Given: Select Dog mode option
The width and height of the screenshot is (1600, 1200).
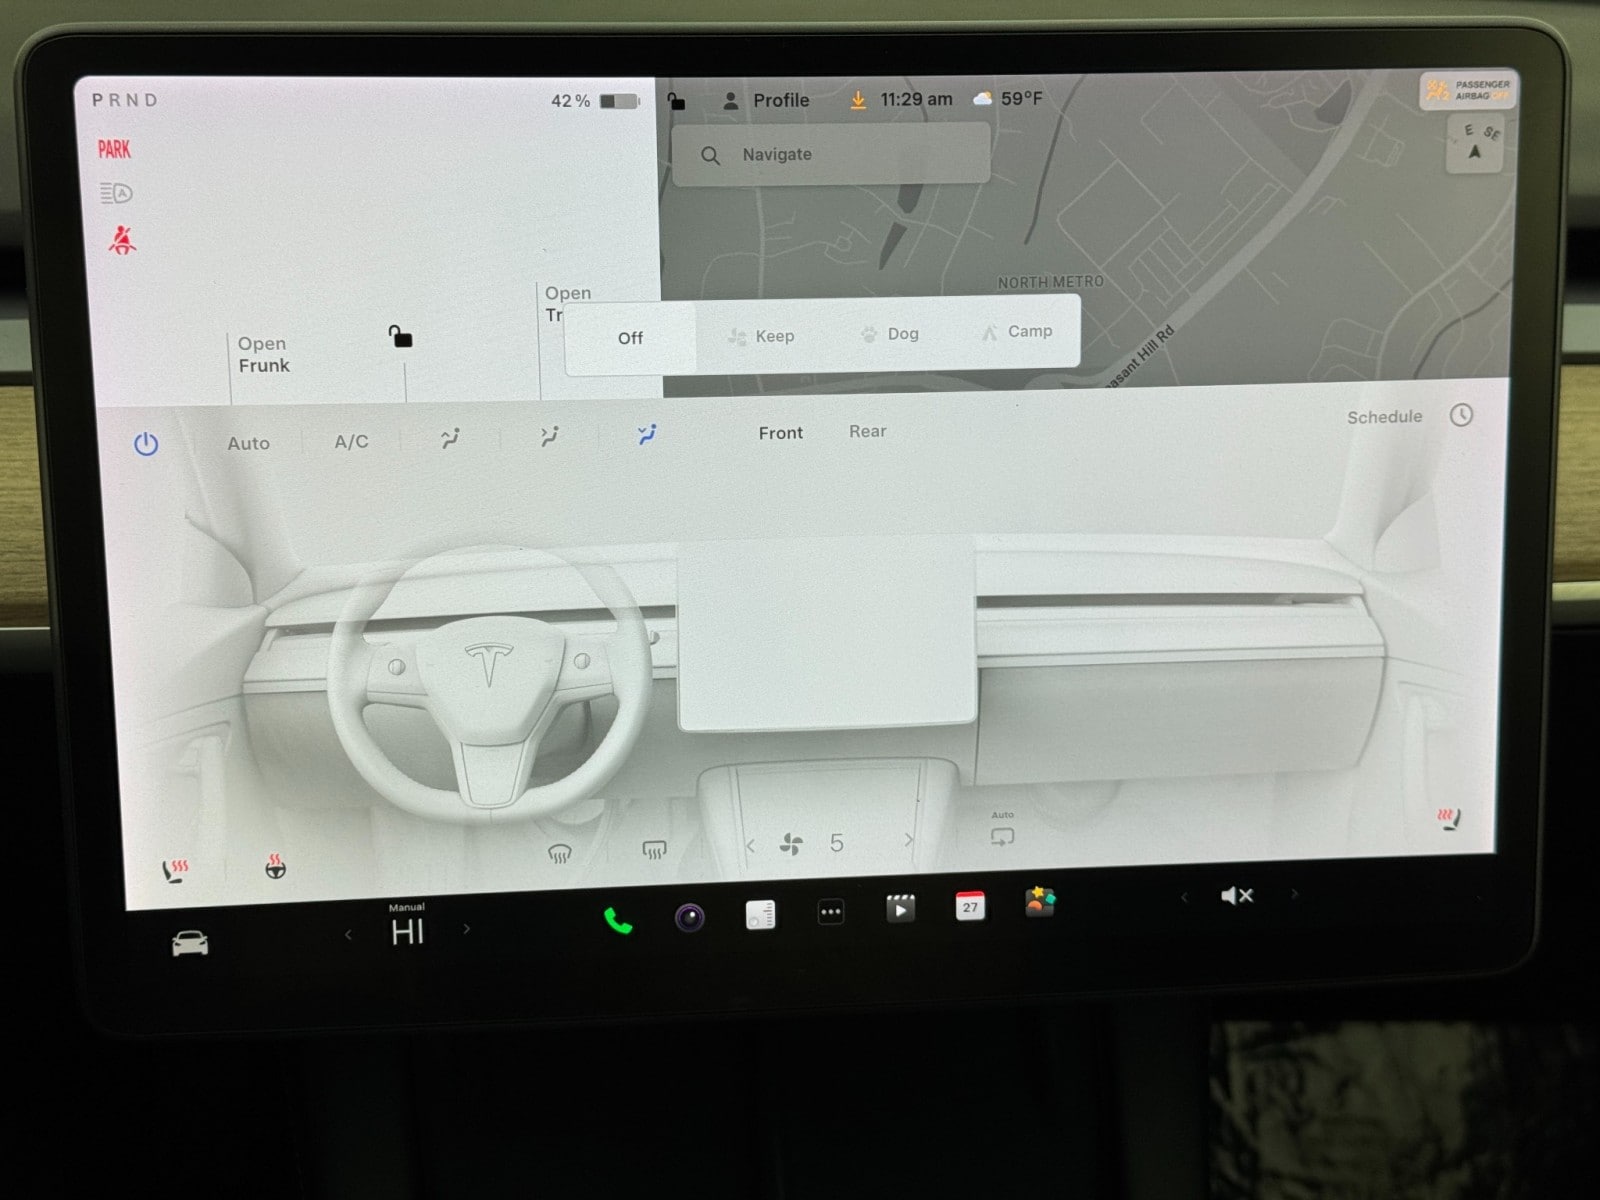Looking at the screenshot, I should tap(890, 334).
